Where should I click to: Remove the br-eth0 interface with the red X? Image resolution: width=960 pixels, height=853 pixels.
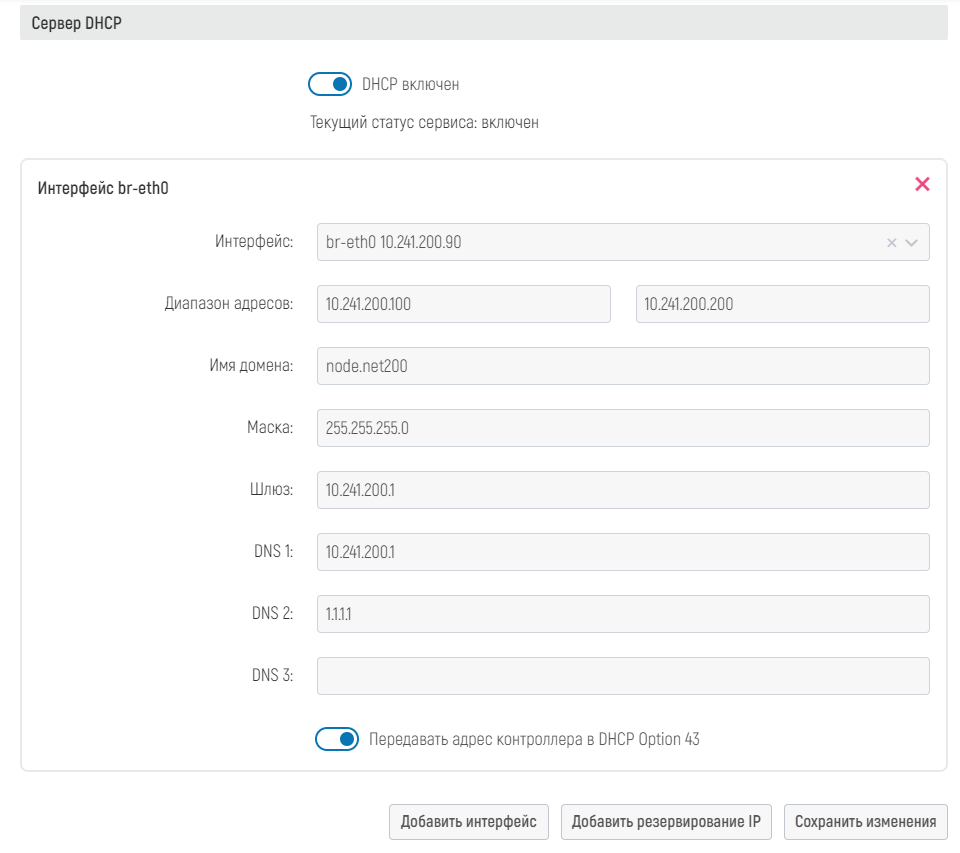(x=922, y=184)
